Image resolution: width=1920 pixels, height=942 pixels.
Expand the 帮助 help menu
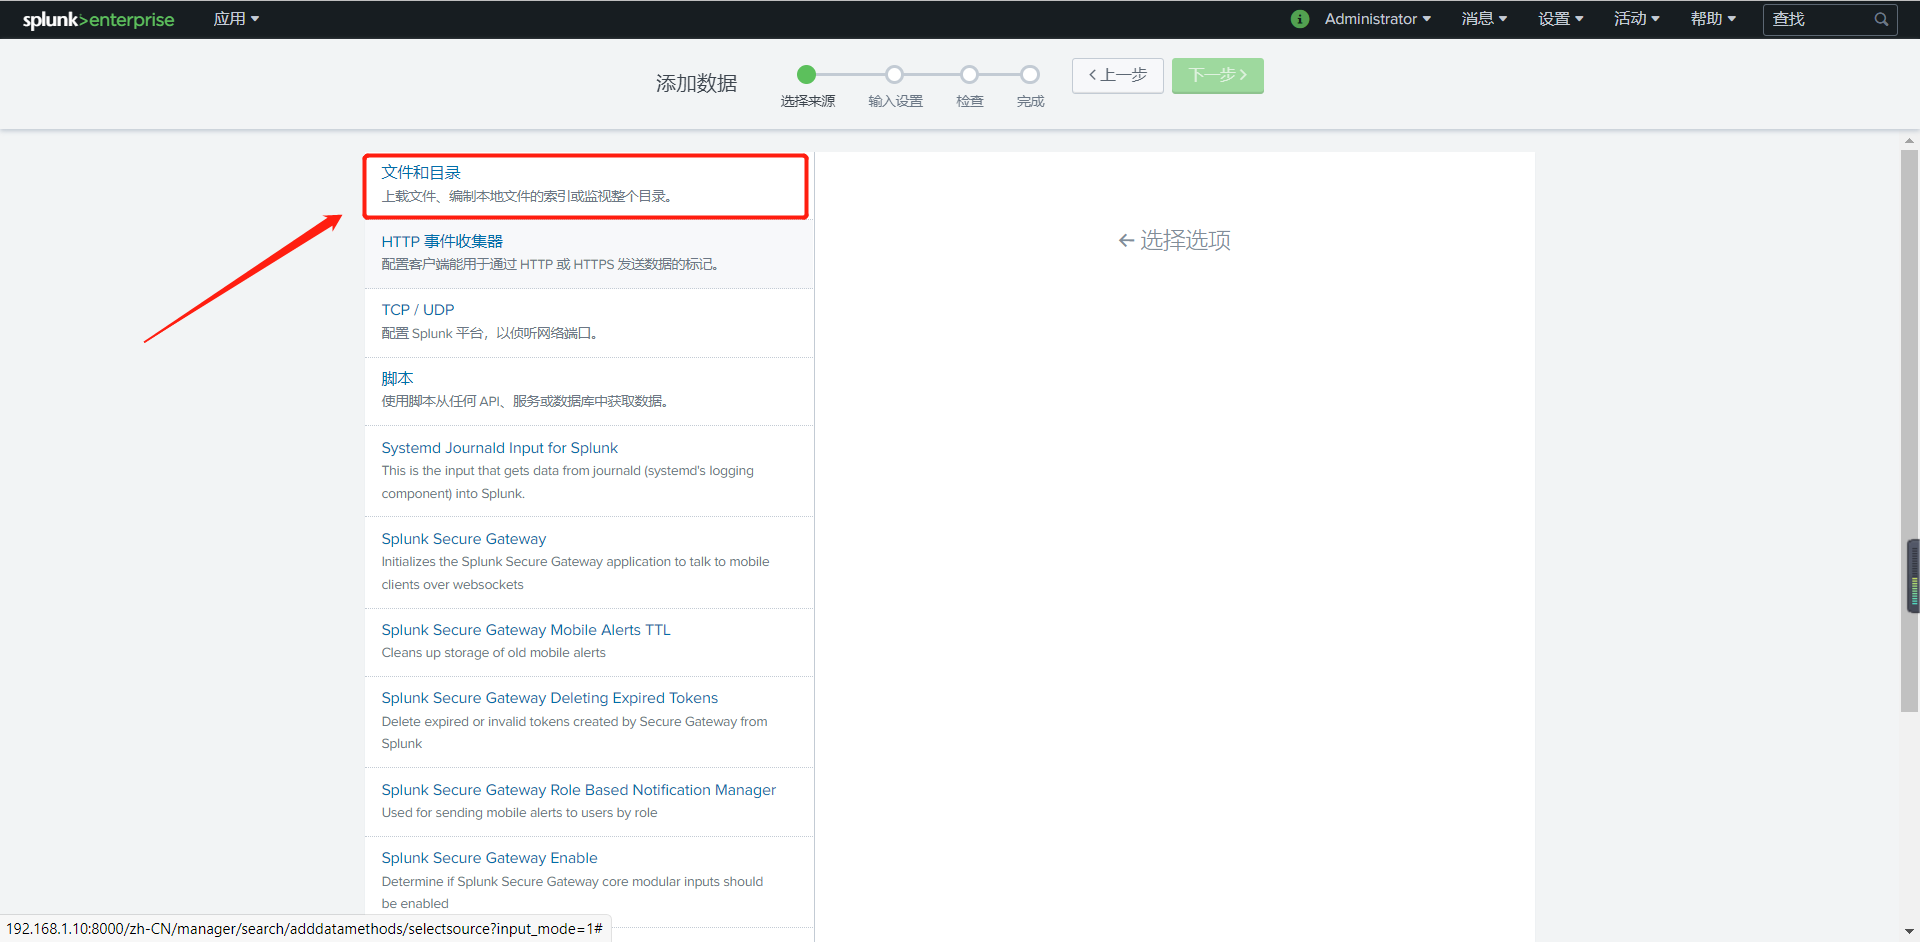point(1713,19)
